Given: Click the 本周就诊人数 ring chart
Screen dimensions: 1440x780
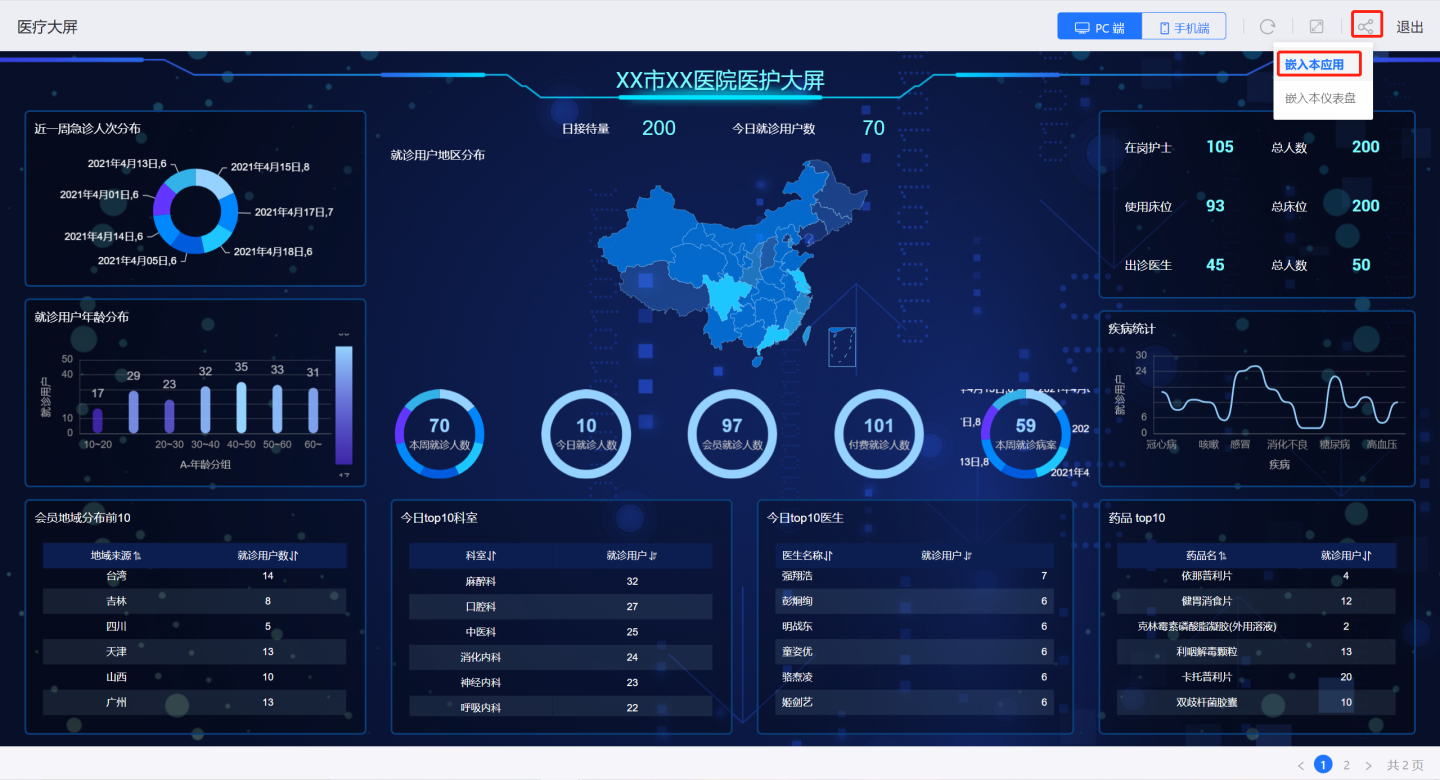Looking at the screenshot, I should tap(439, 434).
